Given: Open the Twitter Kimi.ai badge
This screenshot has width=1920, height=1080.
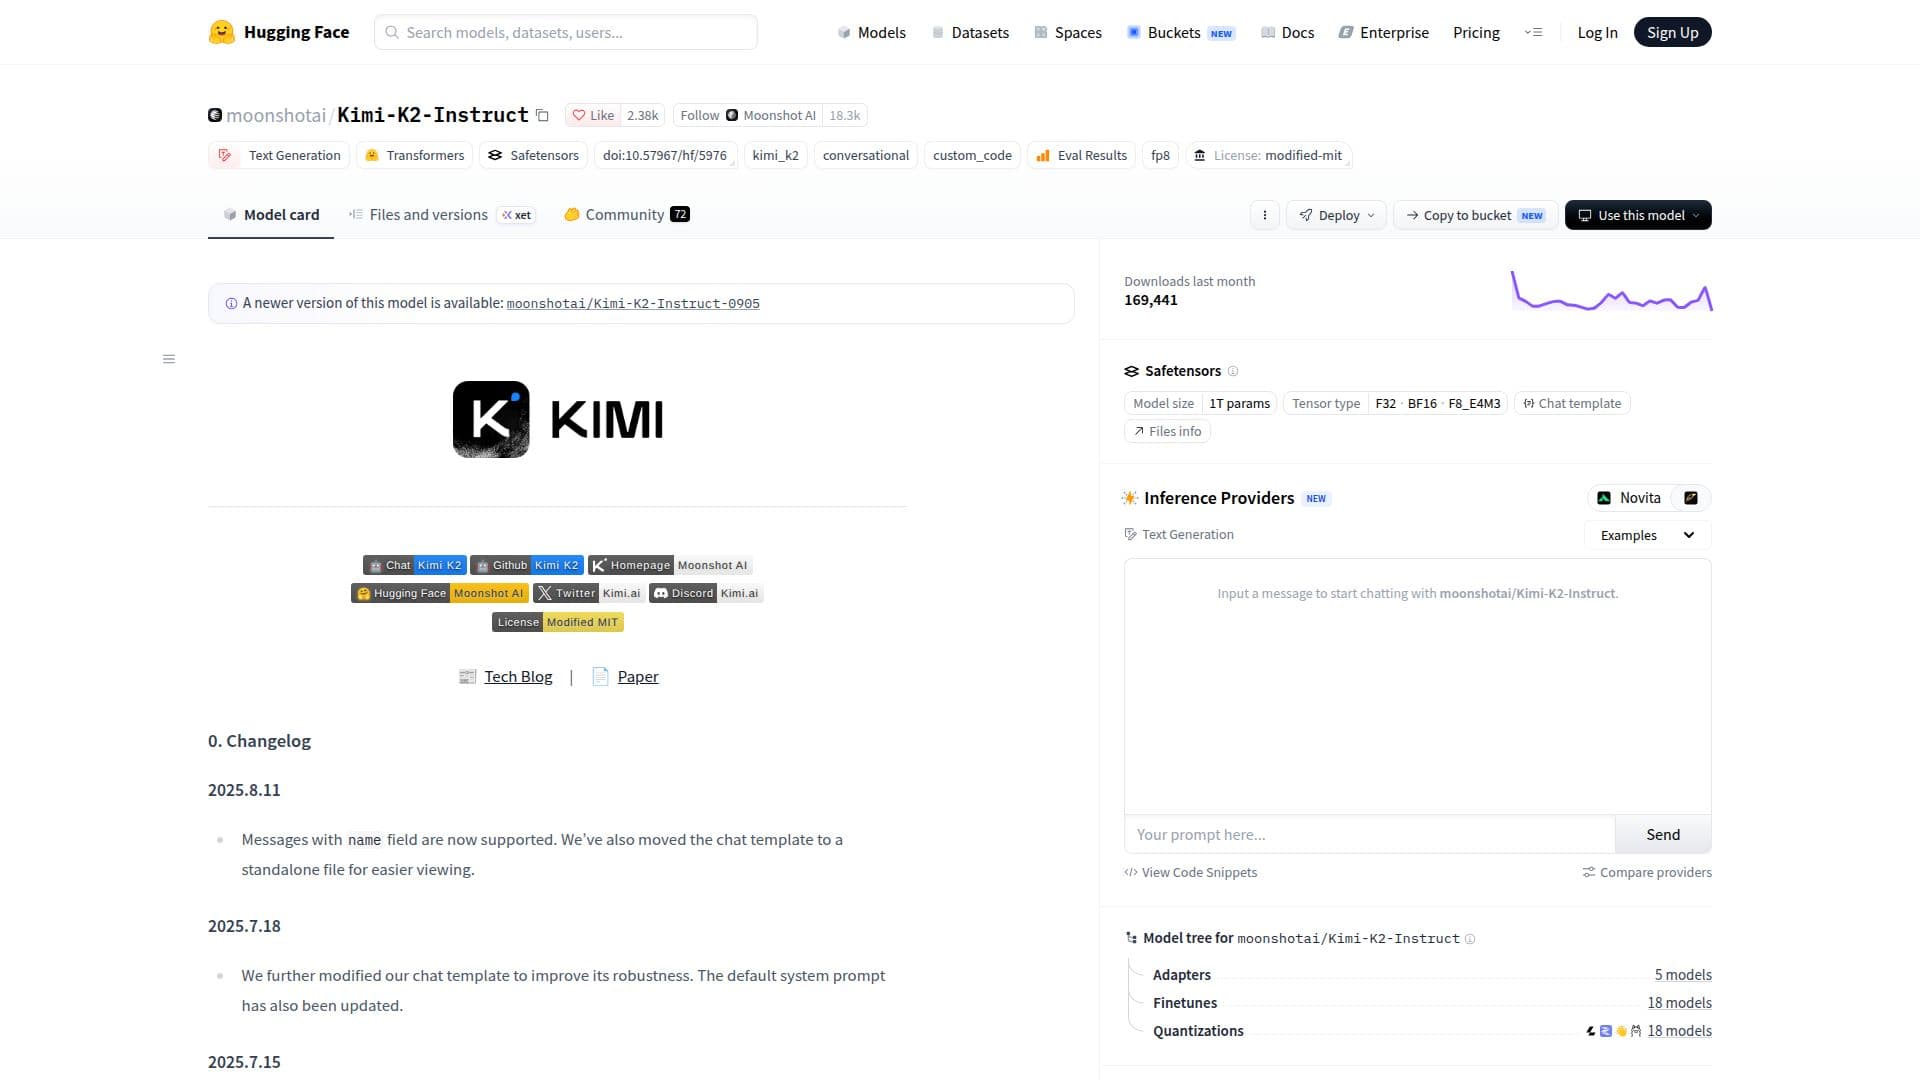Looking at the screenshot, I should [589, 593].
